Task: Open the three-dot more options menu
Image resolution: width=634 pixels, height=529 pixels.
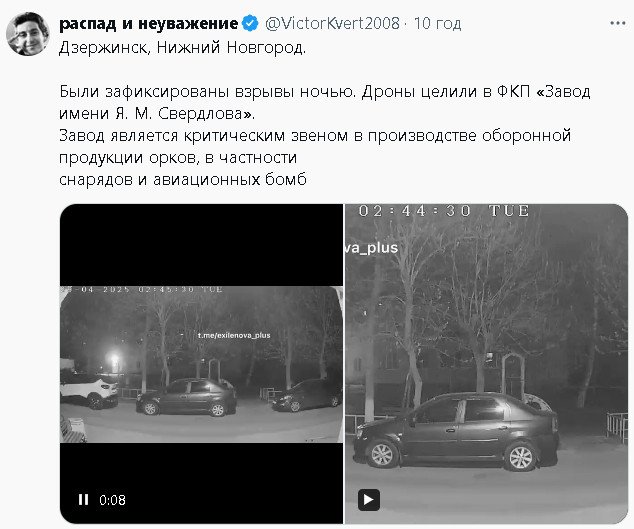Action: click(x=617, y=23)
